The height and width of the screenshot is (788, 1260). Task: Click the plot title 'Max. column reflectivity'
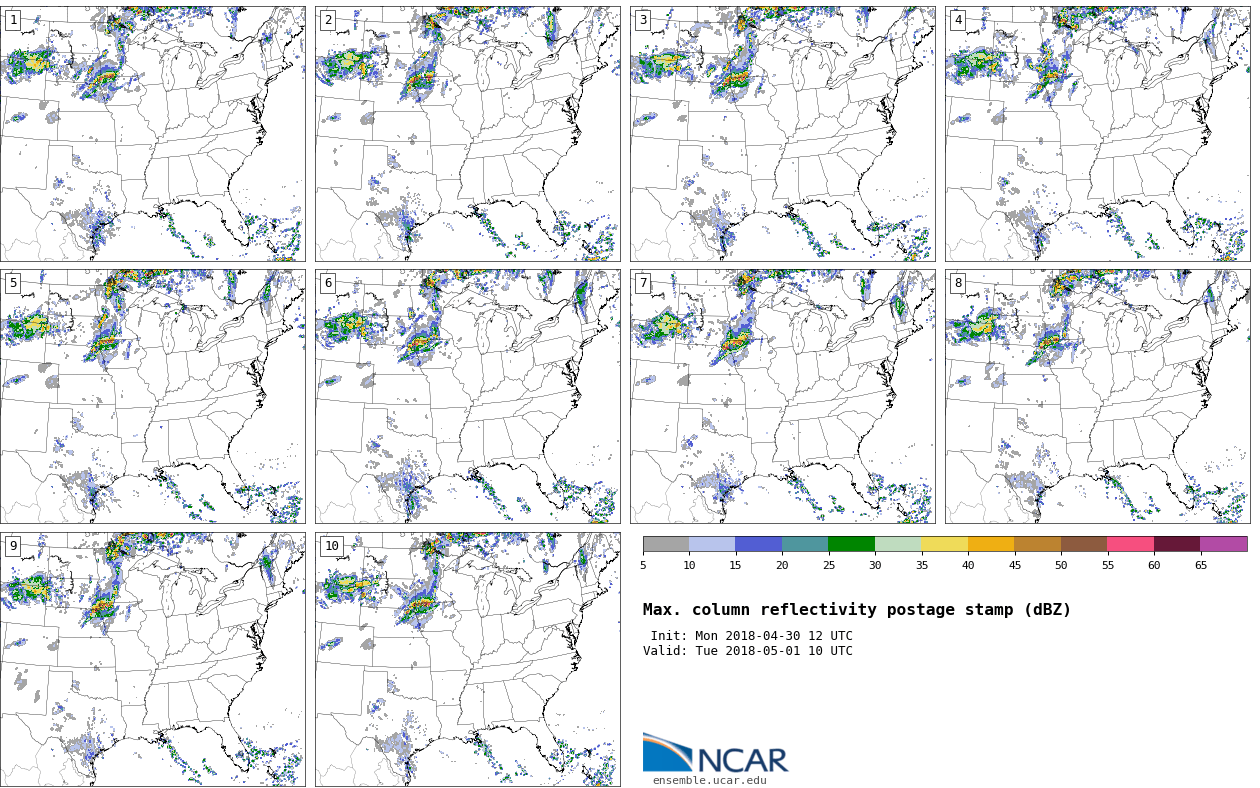coord(856,610)
